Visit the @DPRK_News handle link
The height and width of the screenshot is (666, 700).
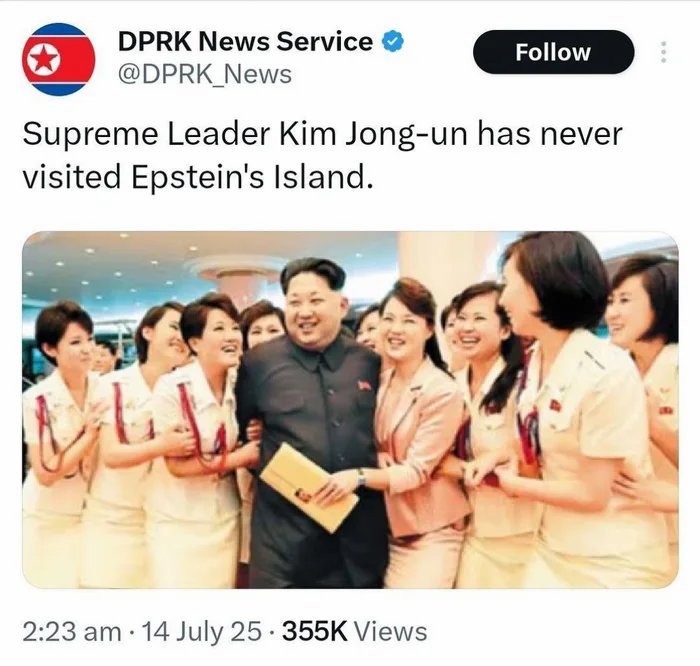click(x=205, y=74)
